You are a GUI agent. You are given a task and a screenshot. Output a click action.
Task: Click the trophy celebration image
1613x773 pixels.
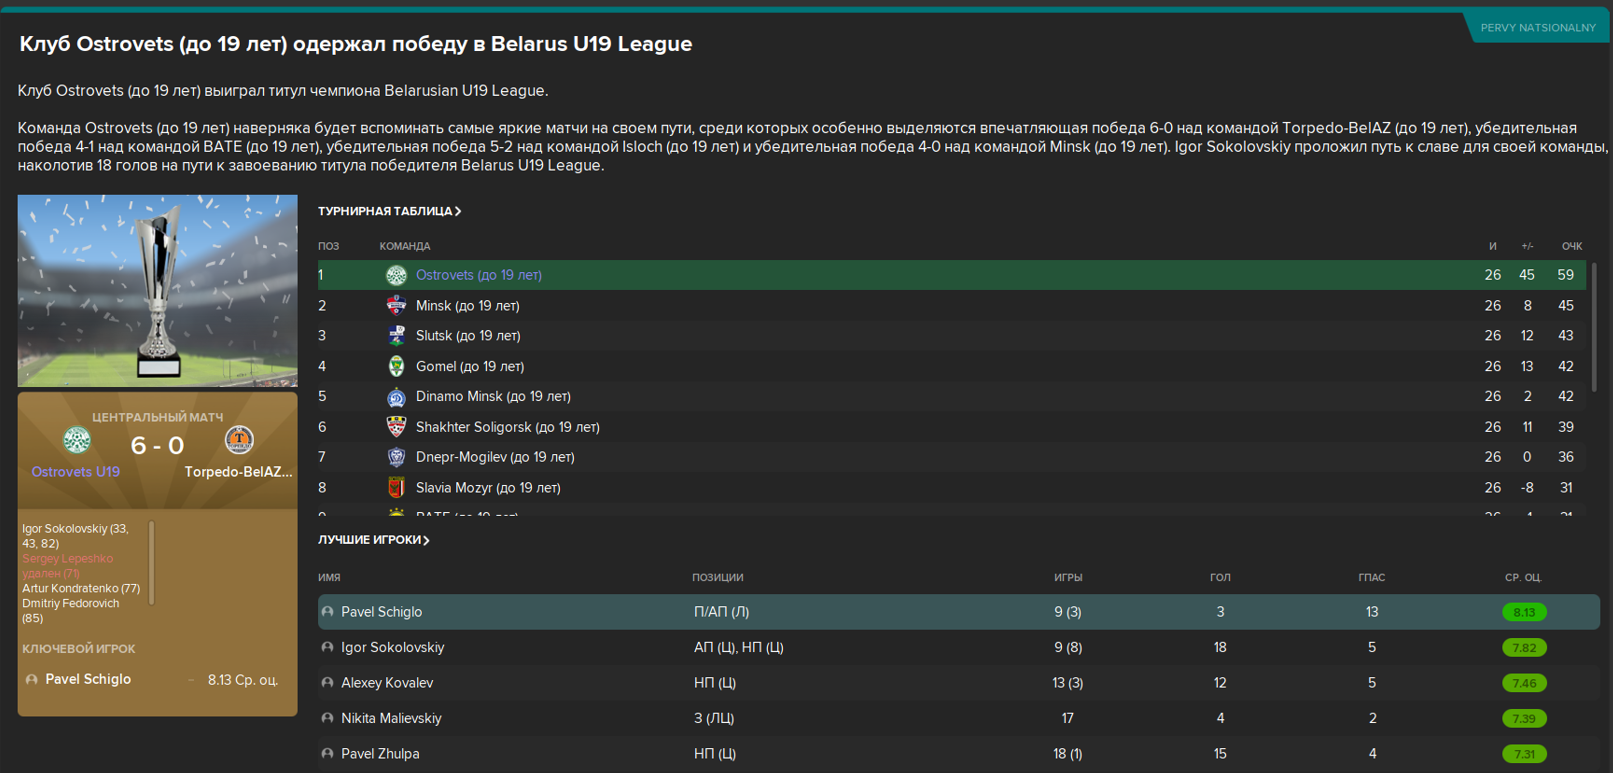[x=158, y=291]
